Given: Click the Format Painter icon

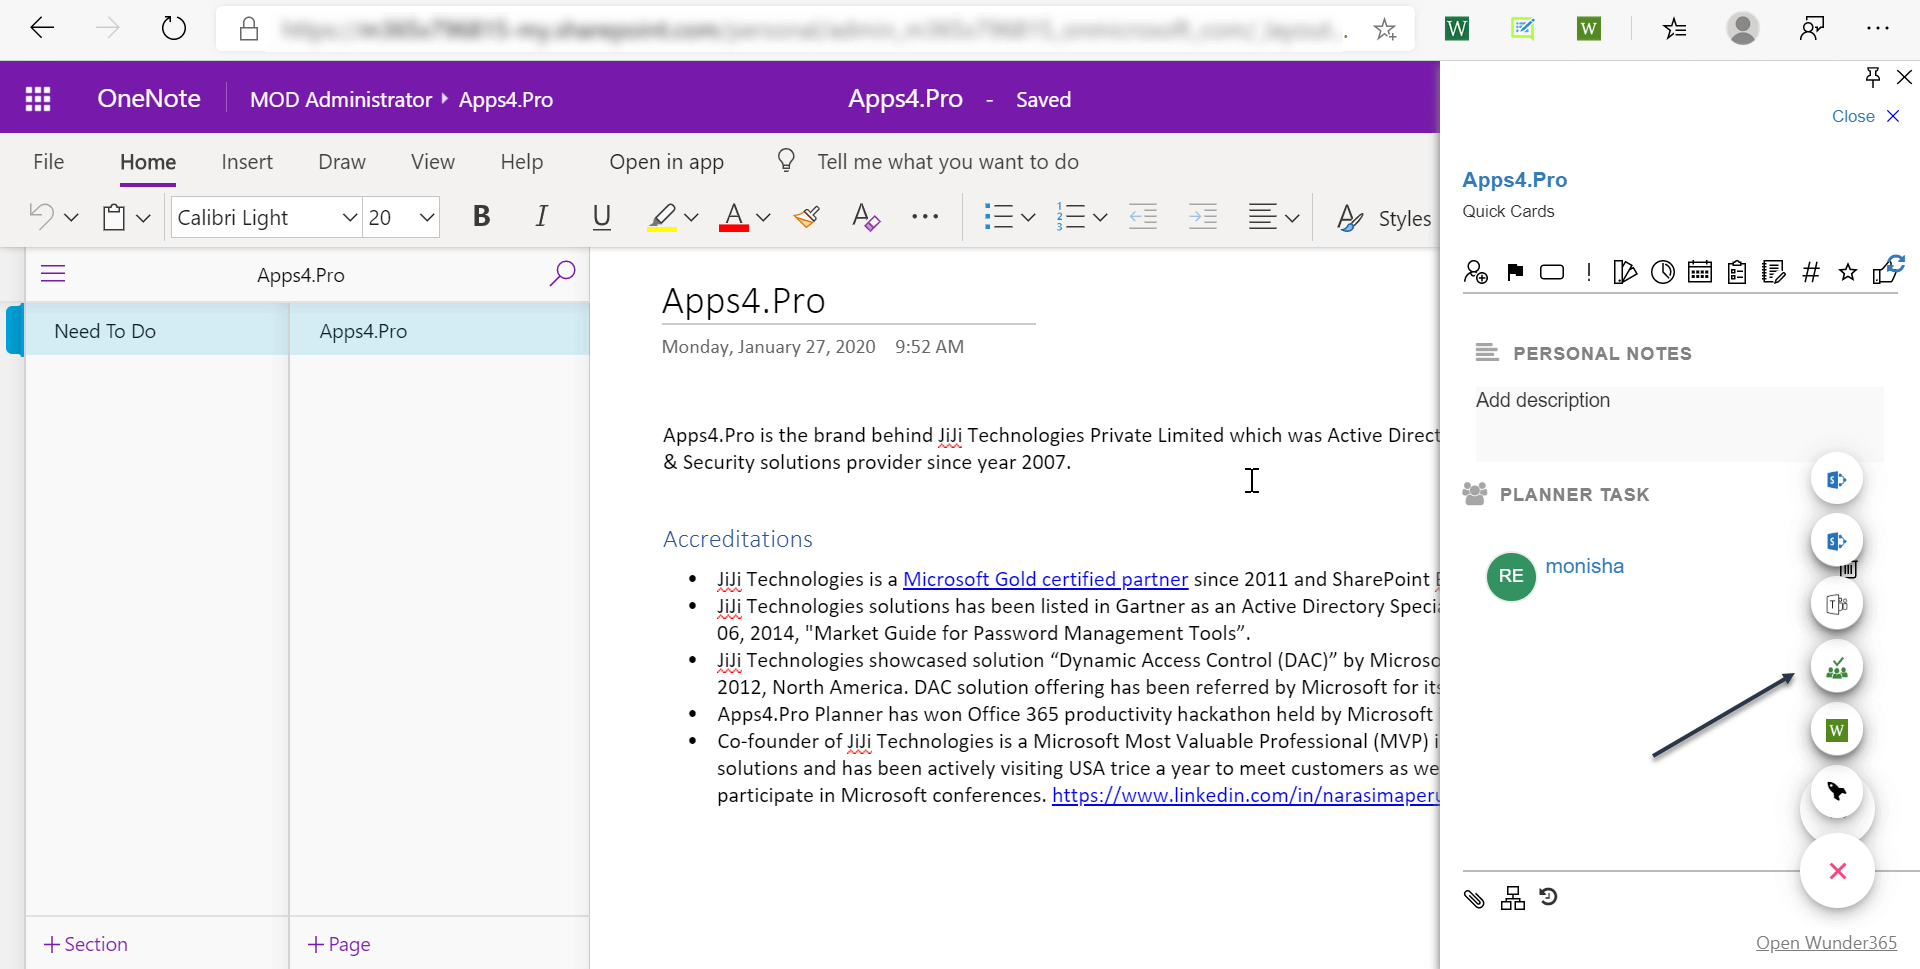Looking at the screenshot, I should point(807,217).
